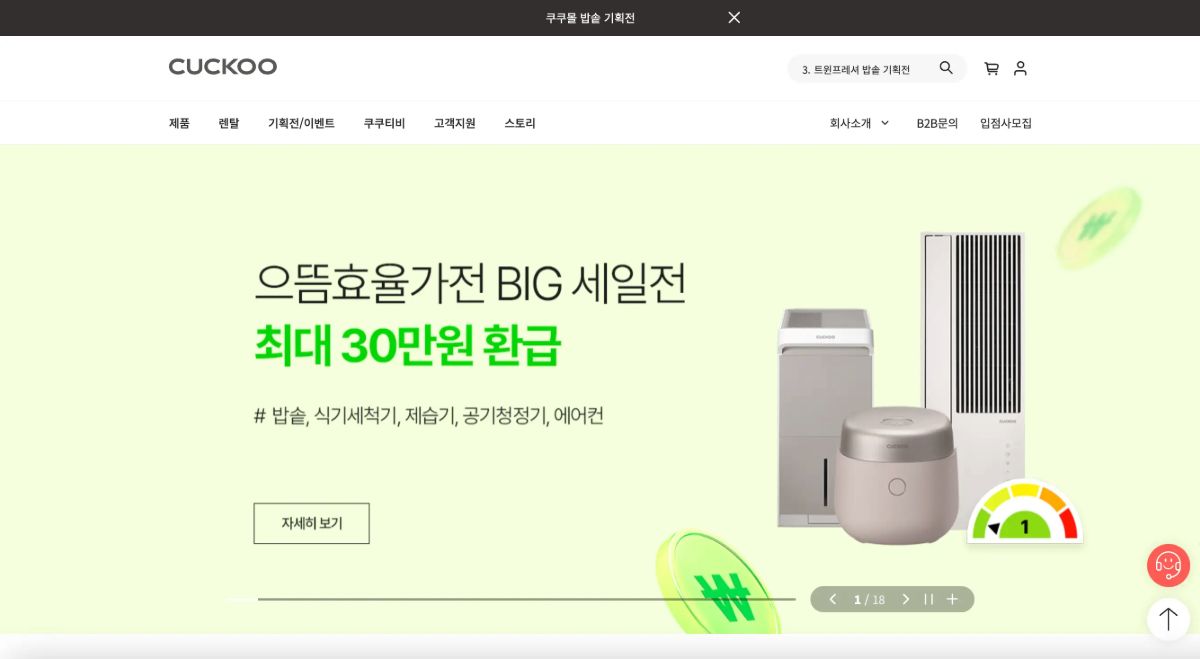This screenshot has width=1200, height=659.
Task: Pause the banner slideshow
Action: click(929, 599)
